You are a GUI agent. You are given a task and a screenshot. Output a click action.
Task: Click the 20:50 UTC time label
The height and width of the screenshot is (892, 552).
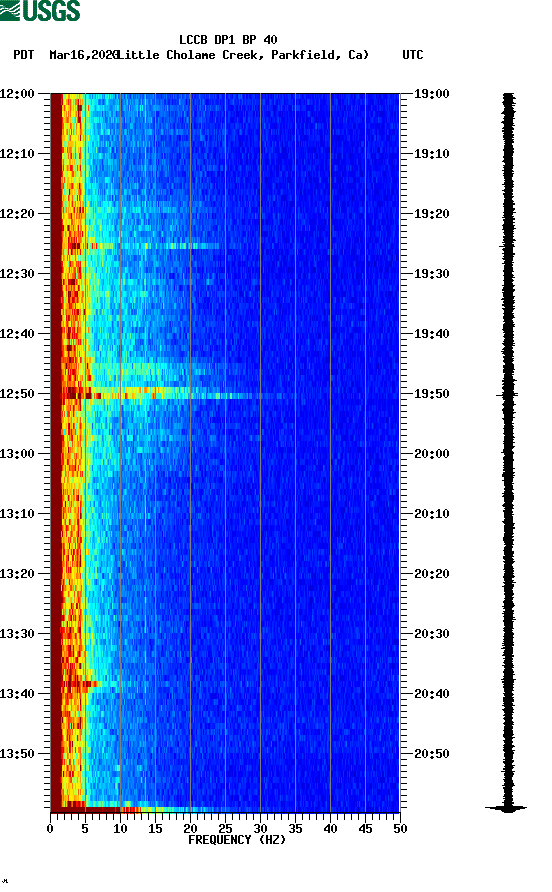pos(431,754)
